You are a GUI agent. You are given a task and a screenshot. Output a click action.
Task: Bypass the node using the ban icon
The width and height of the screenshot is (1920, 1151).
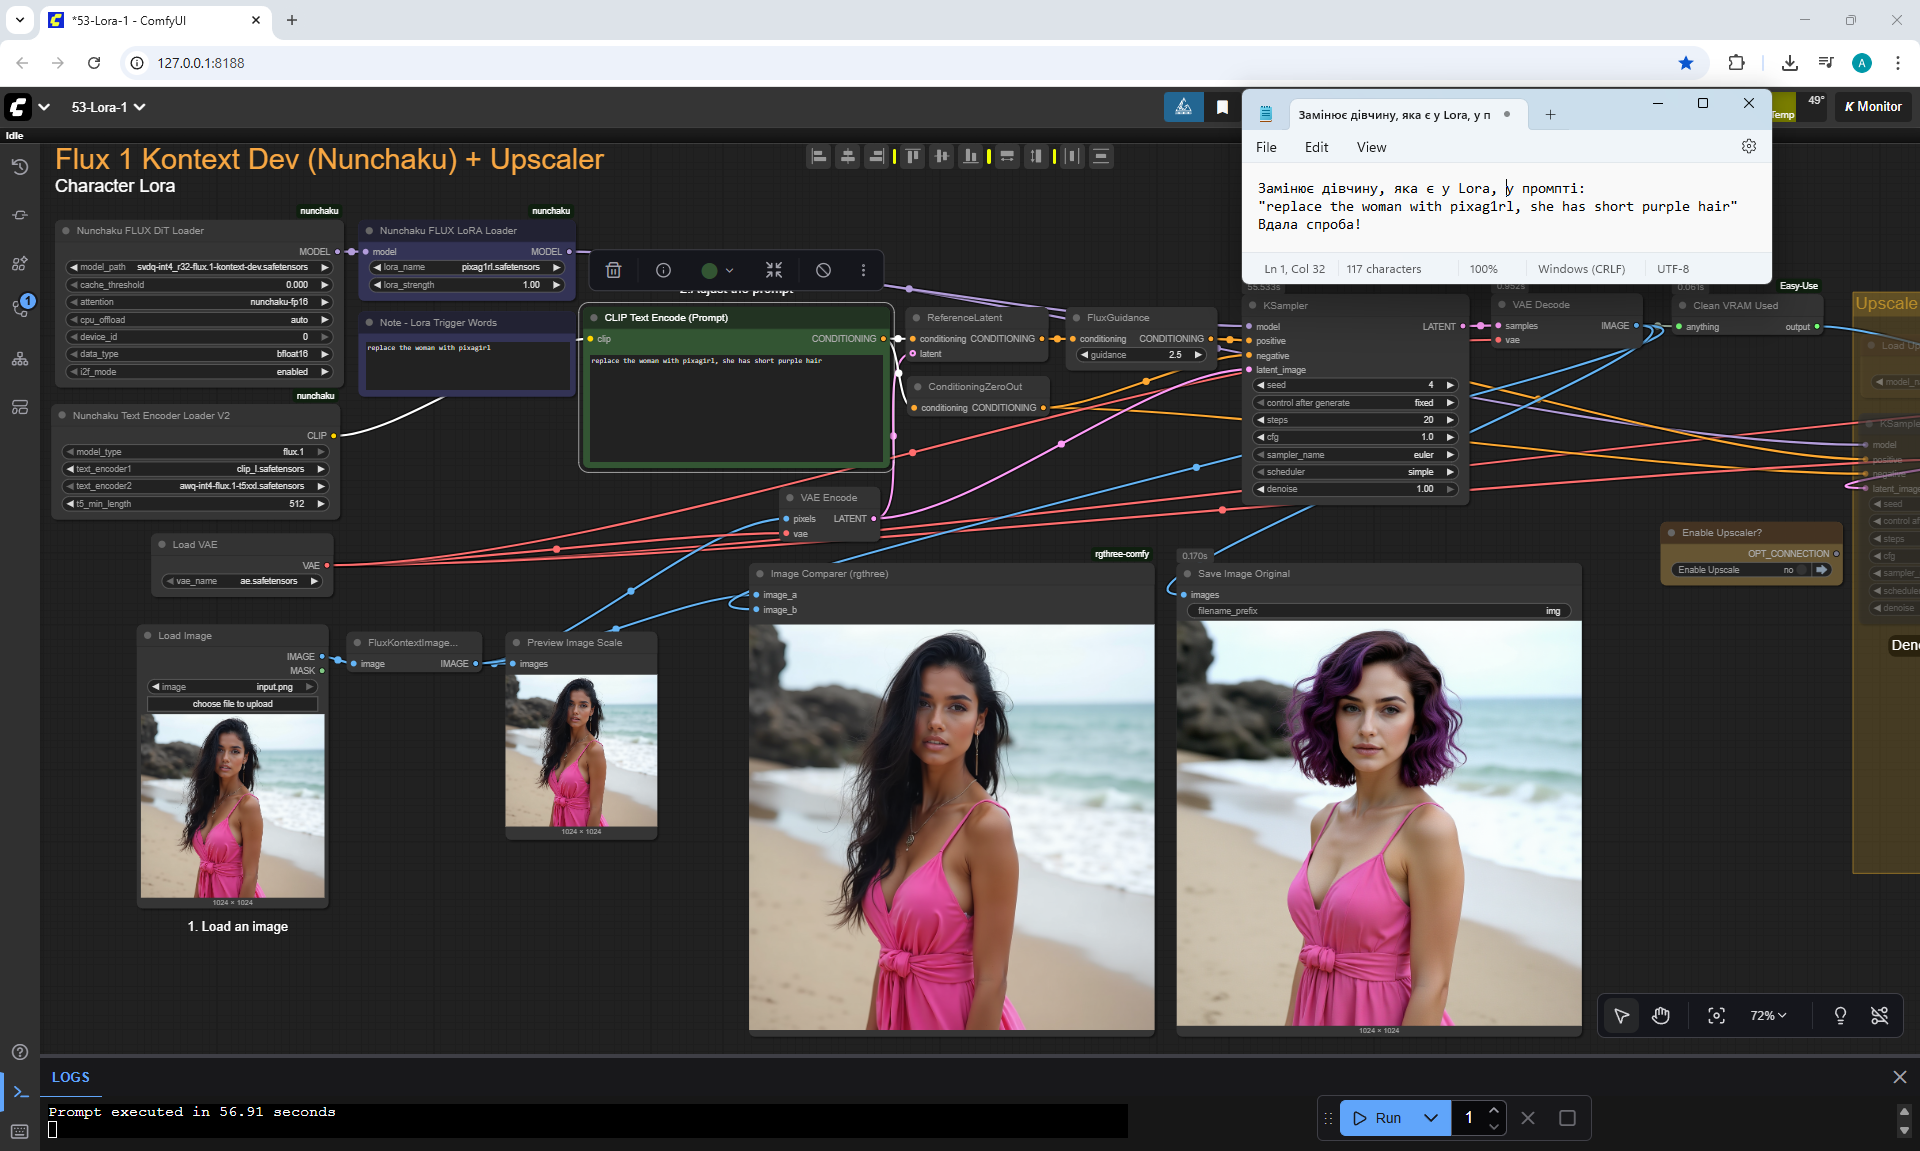[823, 270]
